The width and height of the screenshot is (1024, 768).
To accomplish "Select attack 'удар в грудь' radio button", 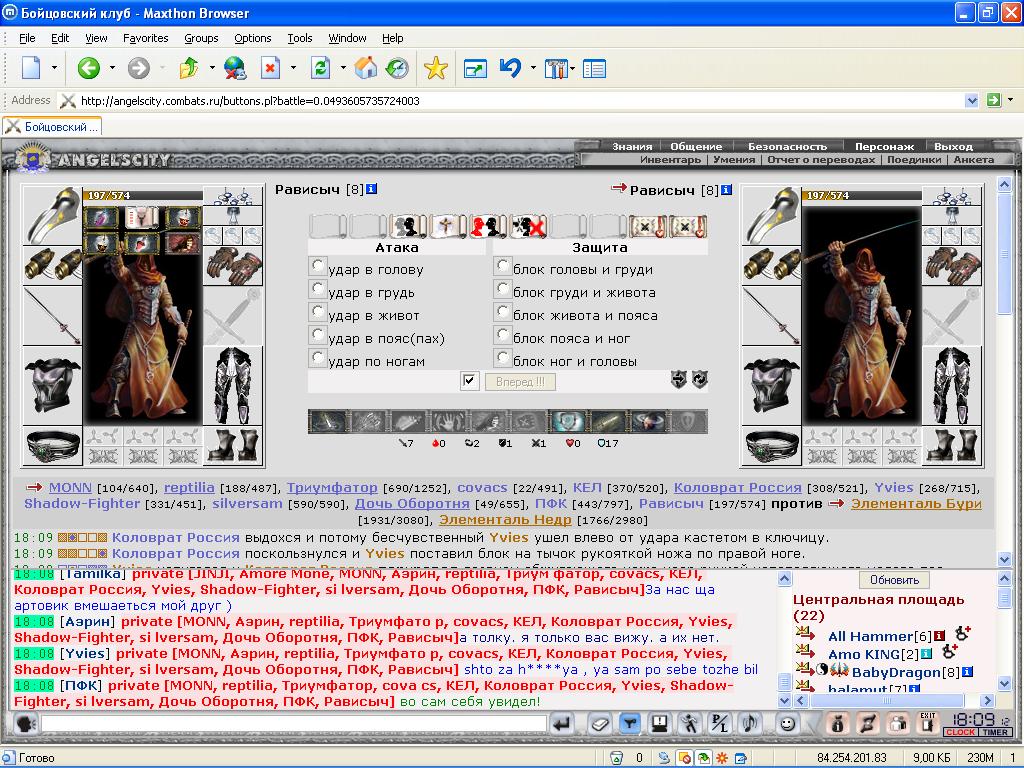I will (317, 289).
